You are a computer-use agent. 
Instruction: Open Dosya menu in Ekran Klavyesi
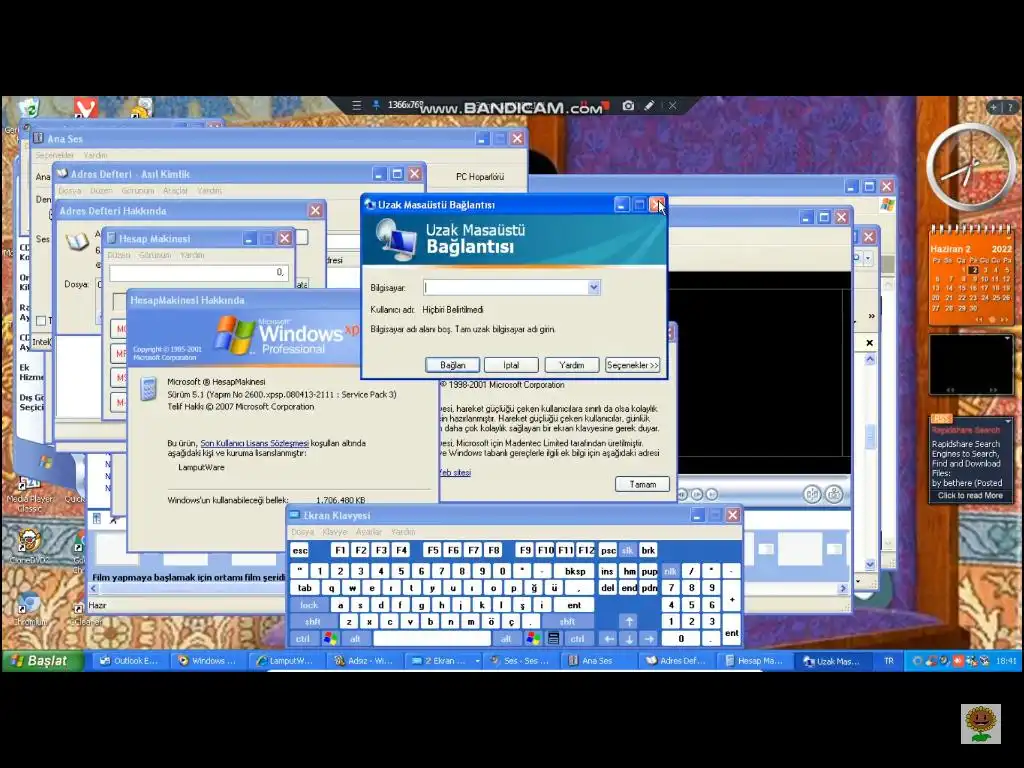(x=302, y=532)
